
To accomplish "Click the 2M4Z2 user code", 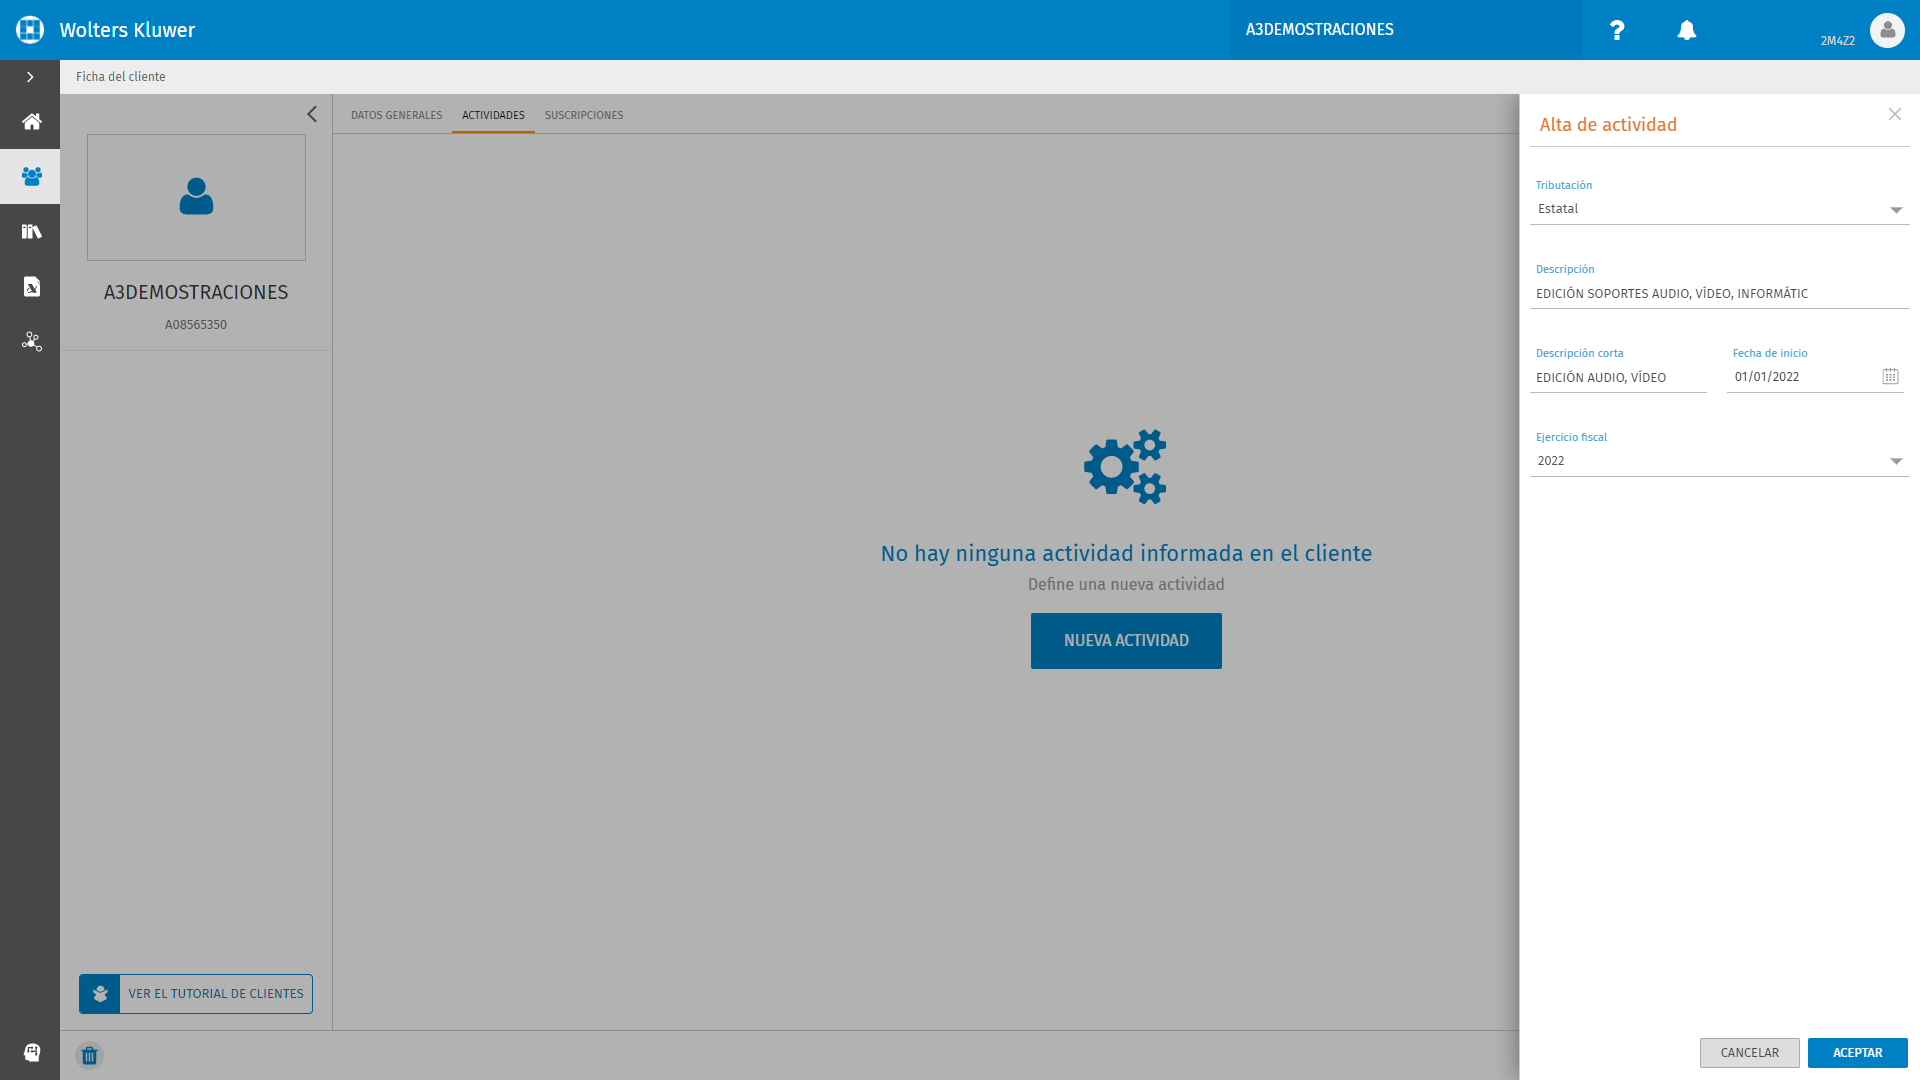I will point(1837,41).
